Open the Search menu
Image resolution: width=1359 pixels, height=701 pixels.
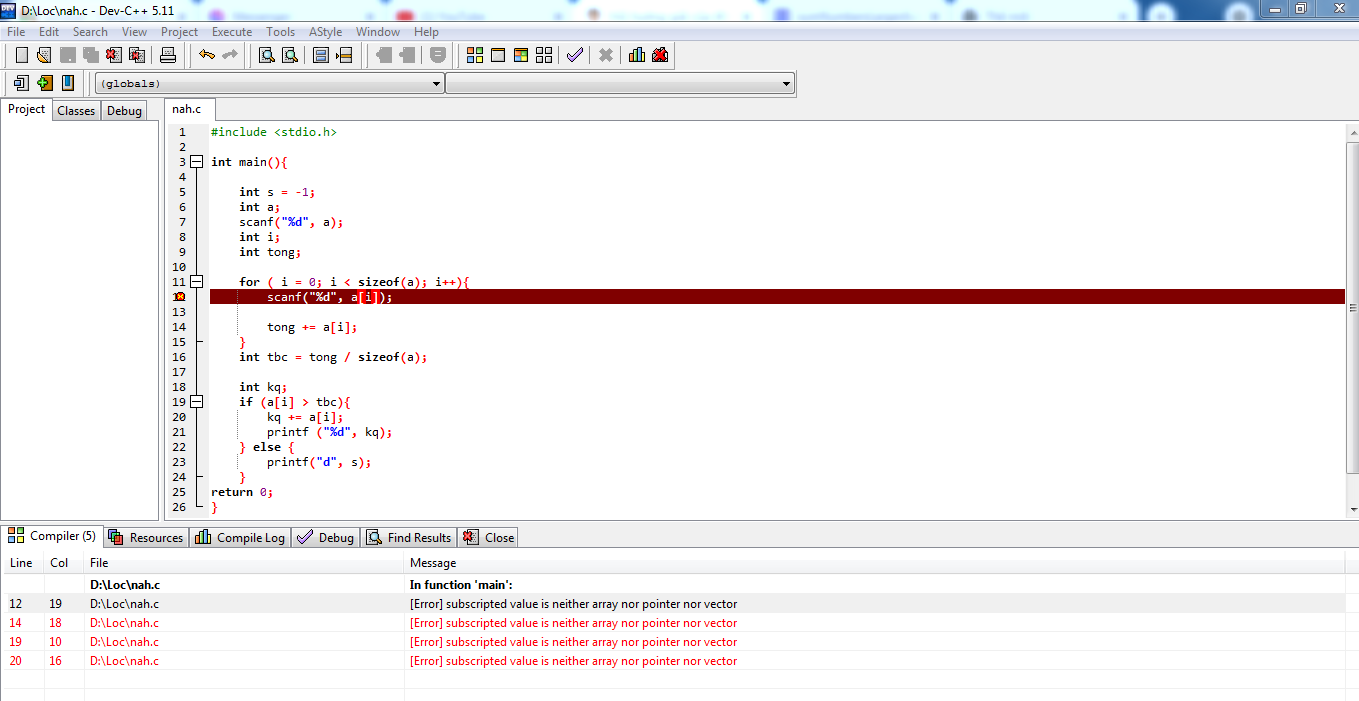90,32
